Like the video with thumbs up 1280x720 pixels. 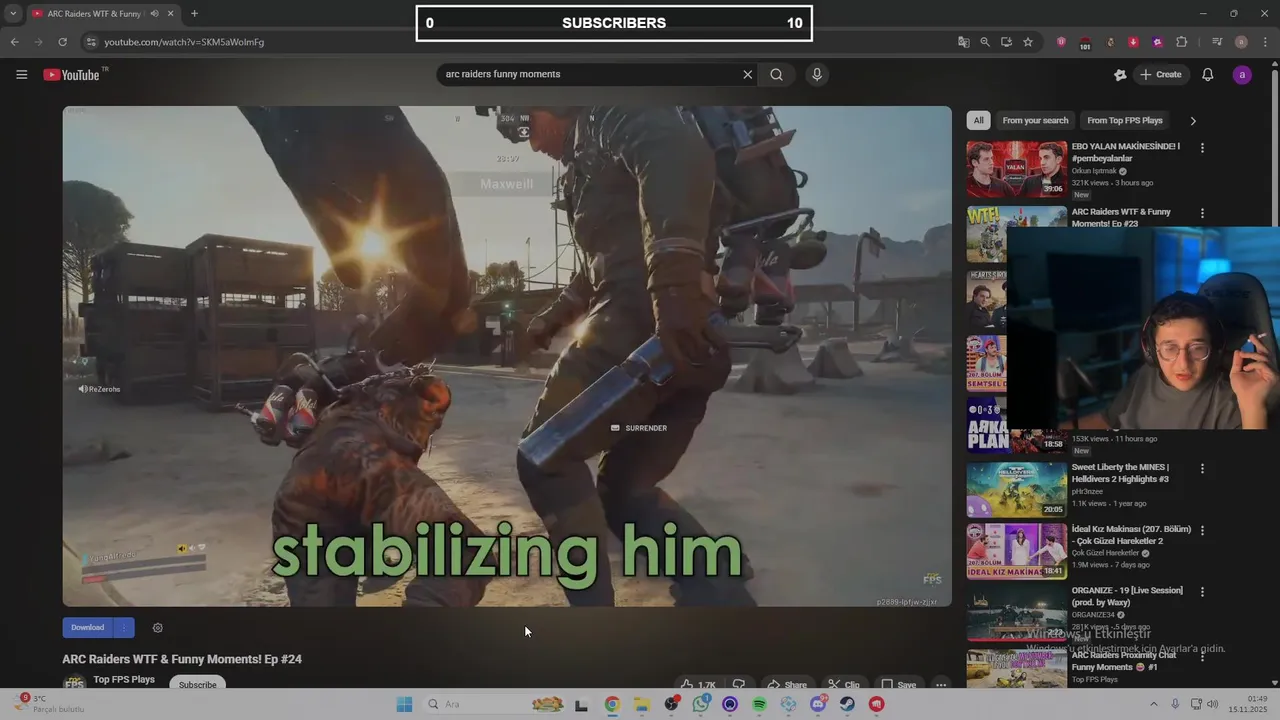pos(698,685)
